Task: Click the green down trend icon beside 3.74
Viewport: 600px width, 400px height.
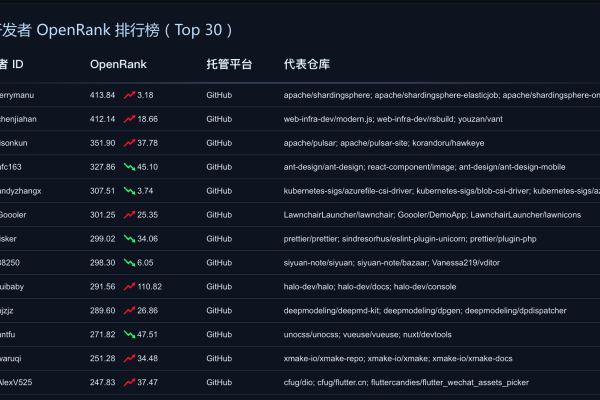Action: click(x=129, y=191)
